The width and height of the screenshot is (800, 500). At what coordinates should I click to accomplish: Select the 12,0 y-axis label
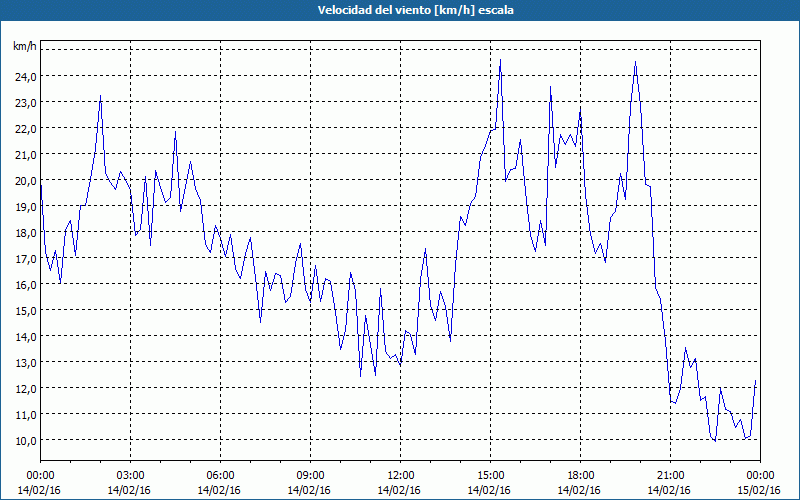[x=26, y=389]
